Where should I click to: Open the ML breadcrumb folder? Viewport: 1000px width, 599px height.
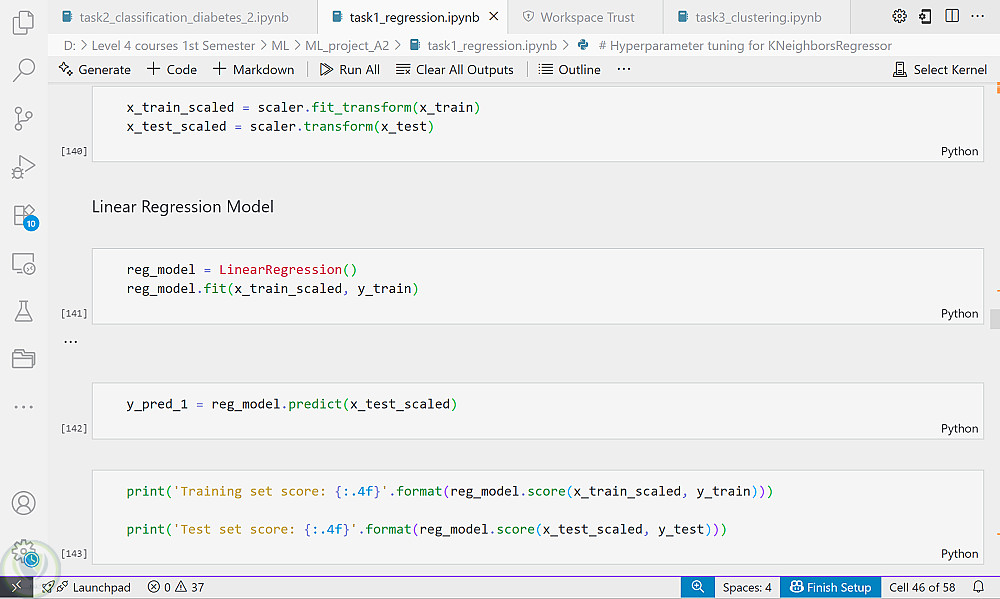(280, 45)
